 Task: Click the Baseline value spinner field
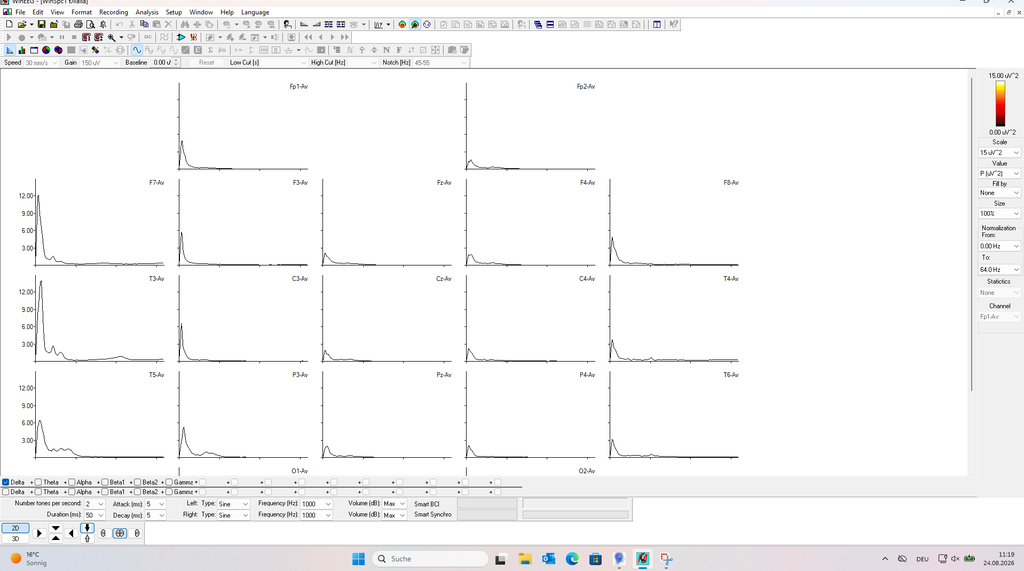pos(165,63)
